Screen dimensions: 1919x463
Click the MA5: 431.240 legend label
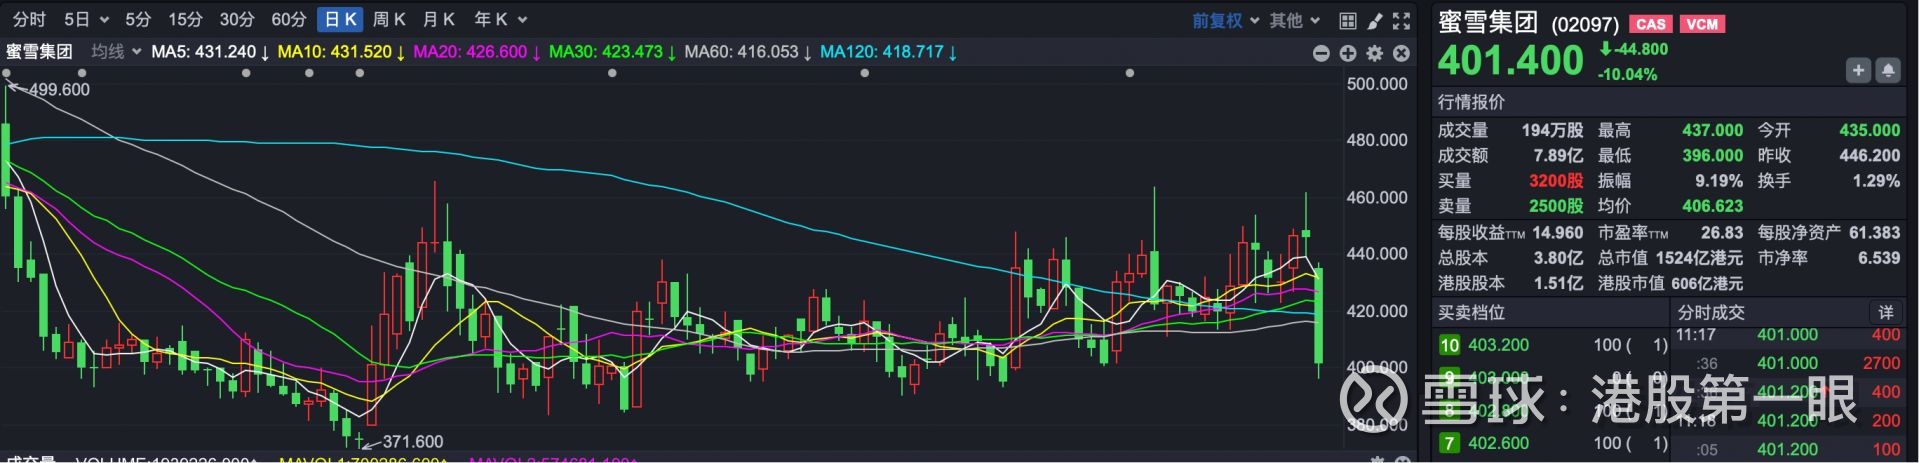210,52
